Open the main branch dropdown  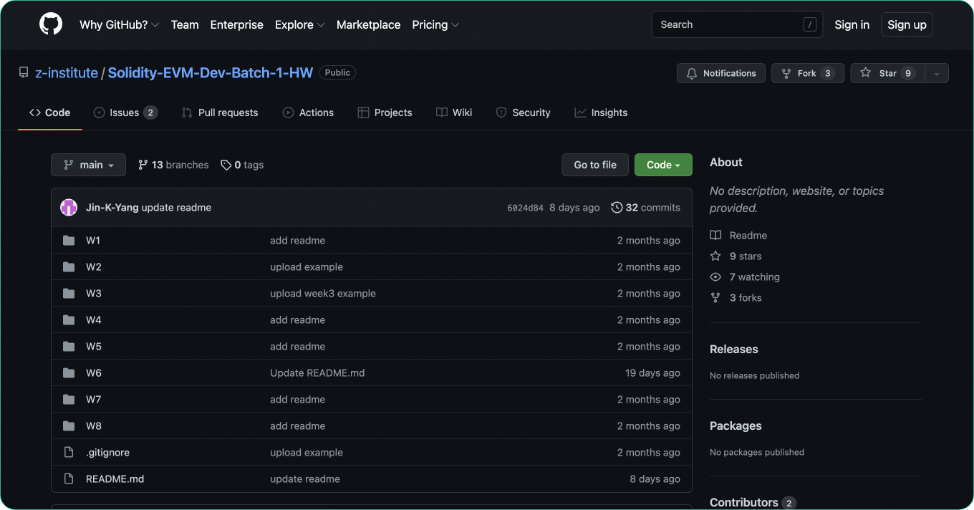[x=89, y=165]
